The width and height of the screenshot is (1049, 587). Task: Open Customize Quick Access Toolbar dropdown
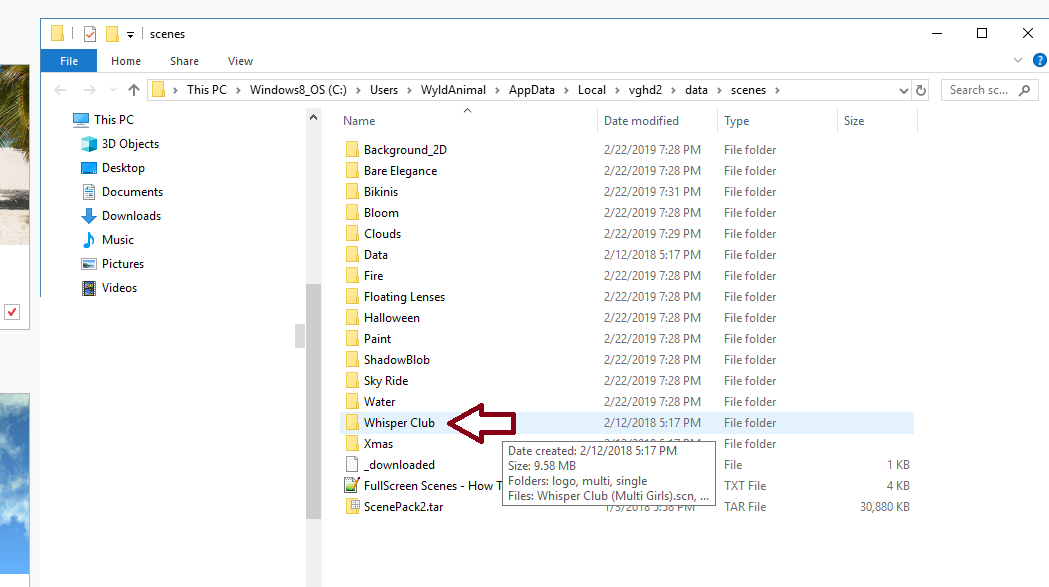131,35
